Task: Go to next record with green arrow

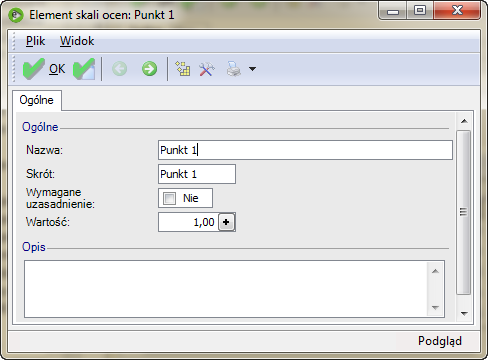Action: pos(149,69)
